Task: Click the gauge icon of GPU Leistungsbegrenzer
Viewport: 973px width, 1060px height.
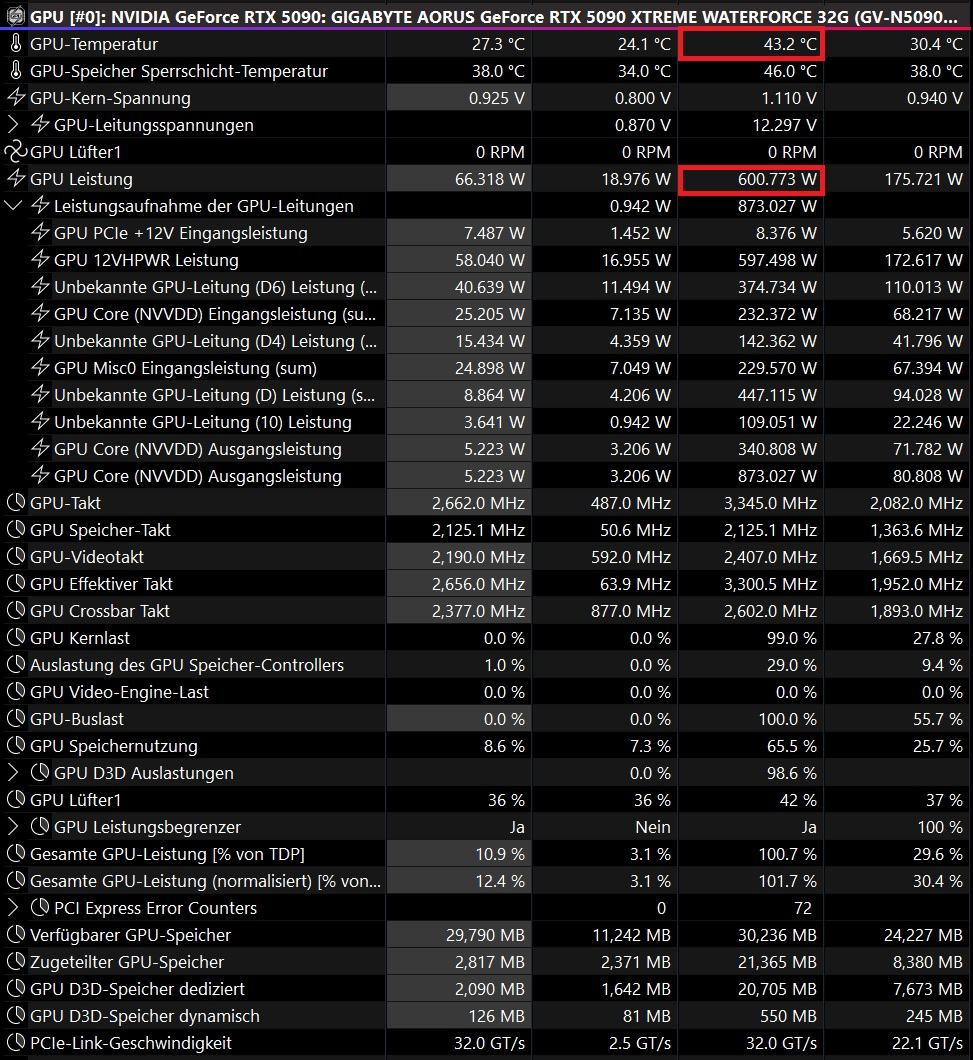Action: coord(40,827)
